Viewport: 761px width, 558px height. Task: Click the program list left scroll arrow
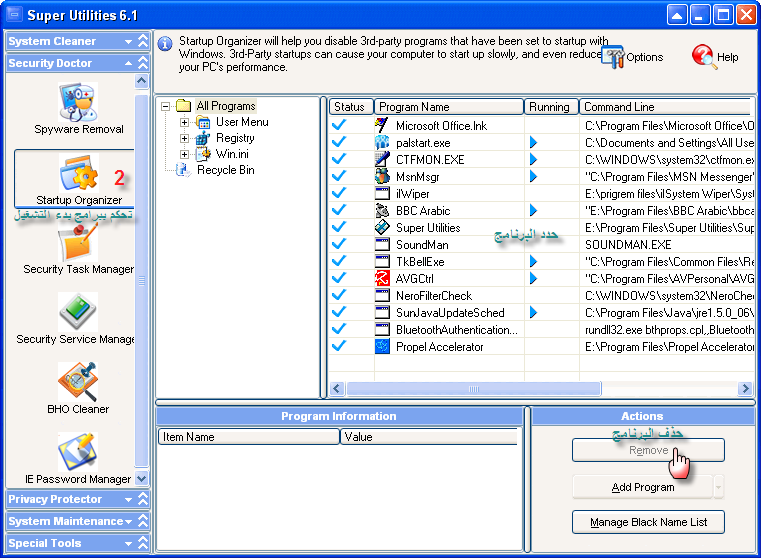[337, 389]
